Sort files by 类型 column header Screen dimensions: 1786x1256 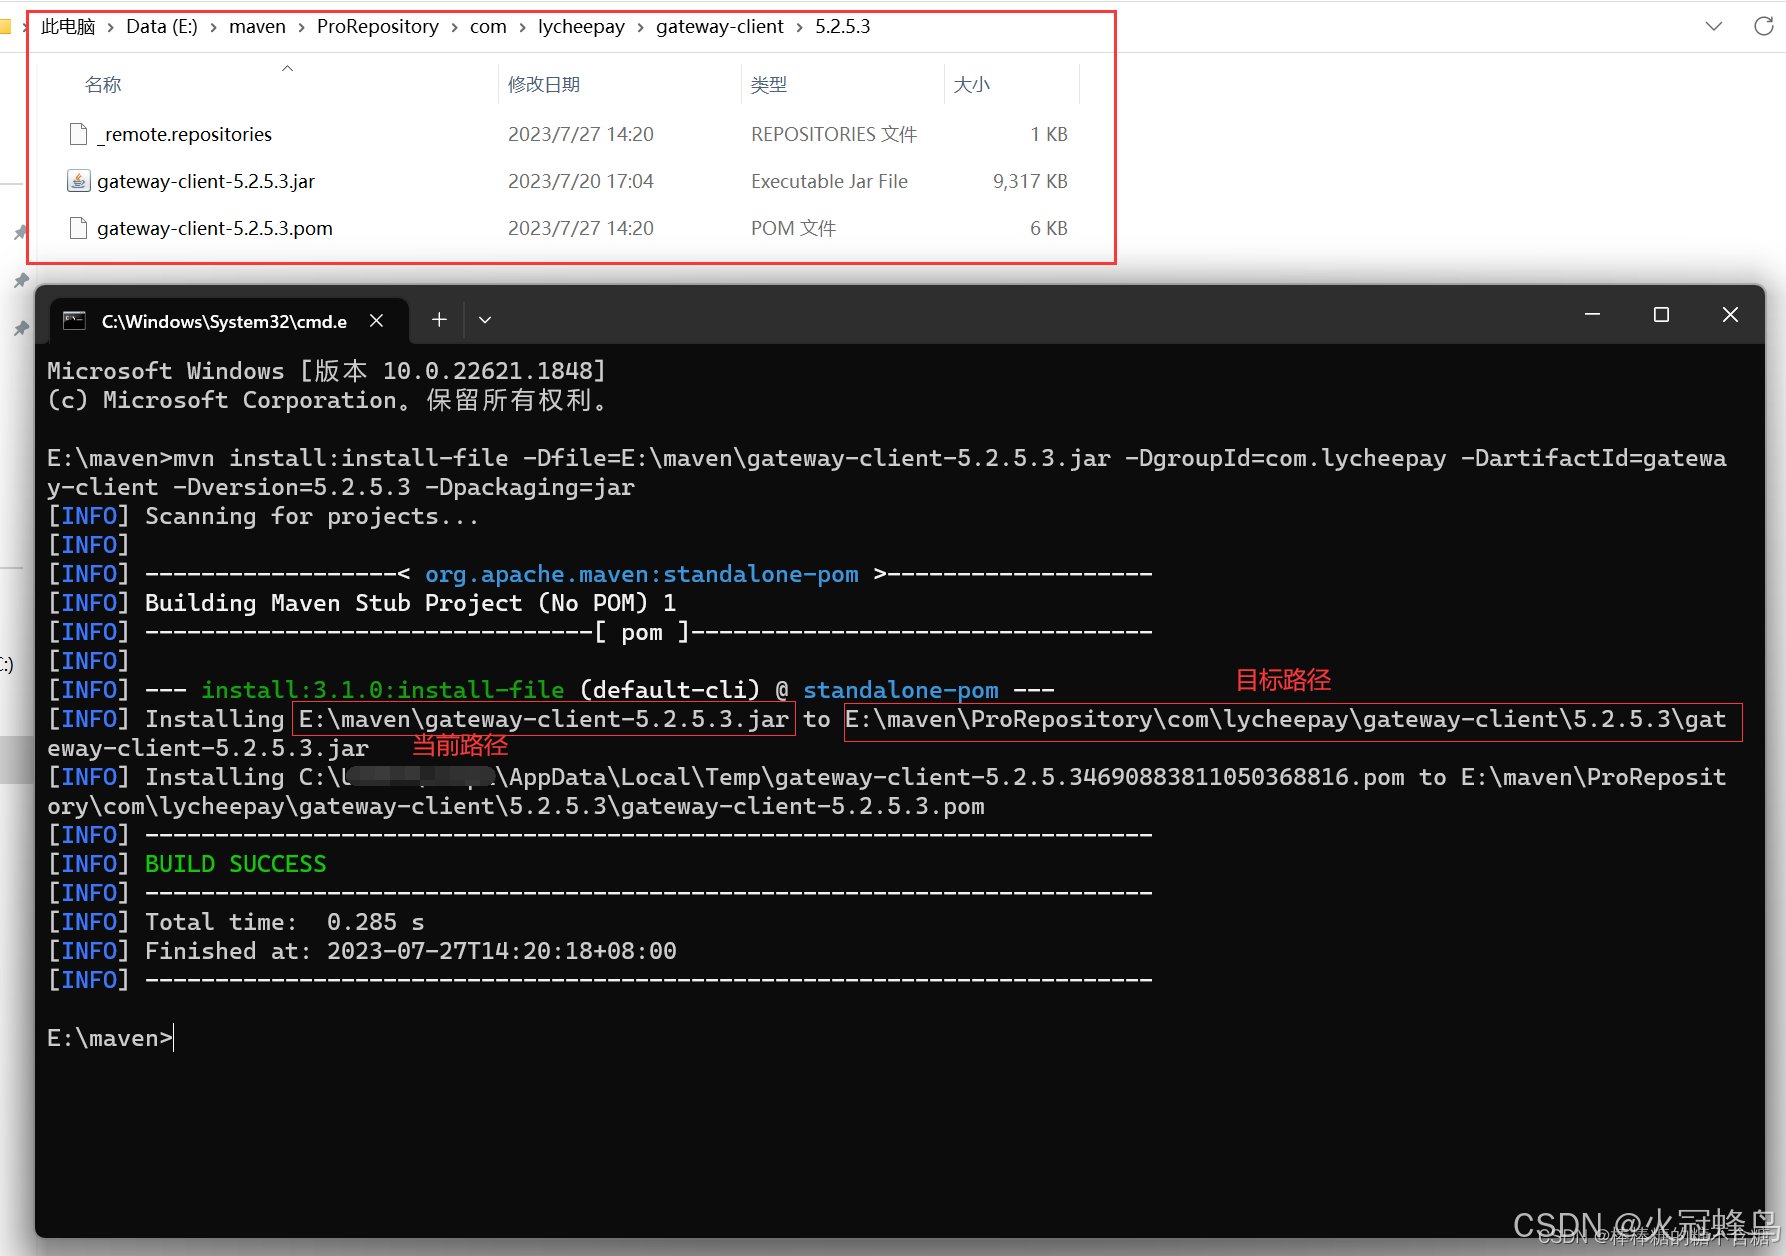(x=769, y=85)
